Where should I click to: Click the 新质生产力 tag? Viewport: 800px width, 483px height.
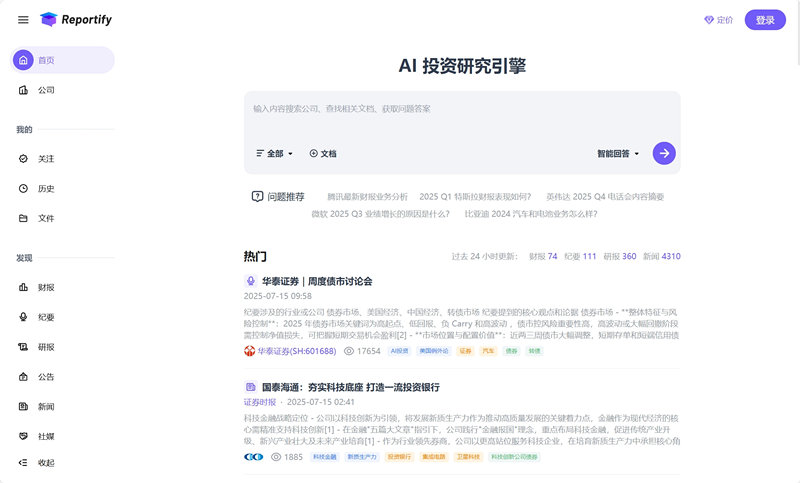pyautogui.click(x=362, y=457)
